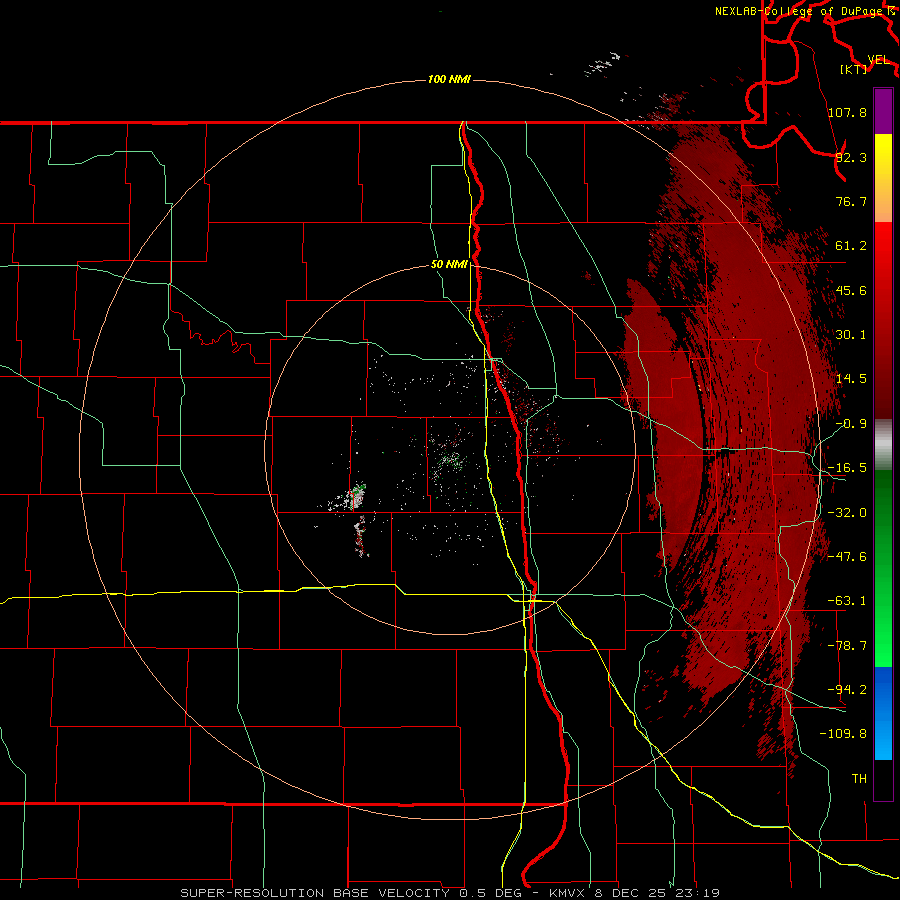
Task: Select the -94.2 velocity scale value
Action: [847, 689]
